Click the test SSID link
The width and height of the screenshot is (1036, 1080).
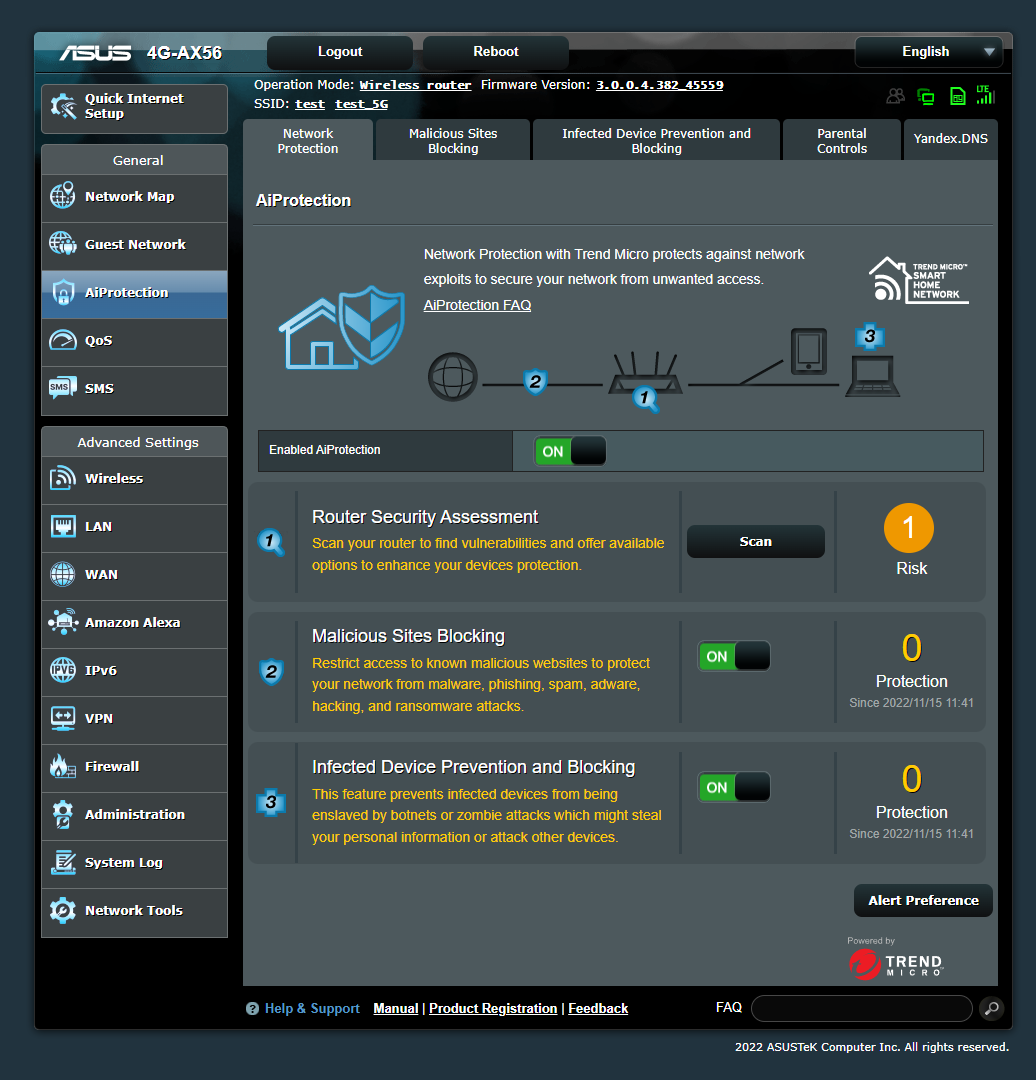(x=310, y=104)
